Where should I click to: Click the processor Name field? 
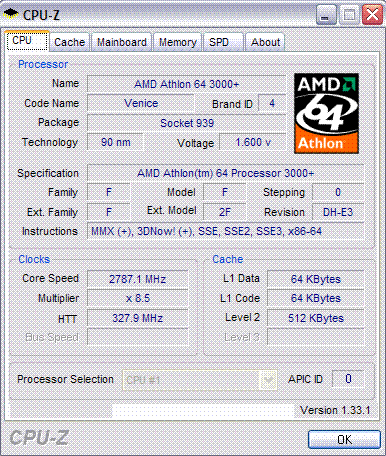(187, 84)
